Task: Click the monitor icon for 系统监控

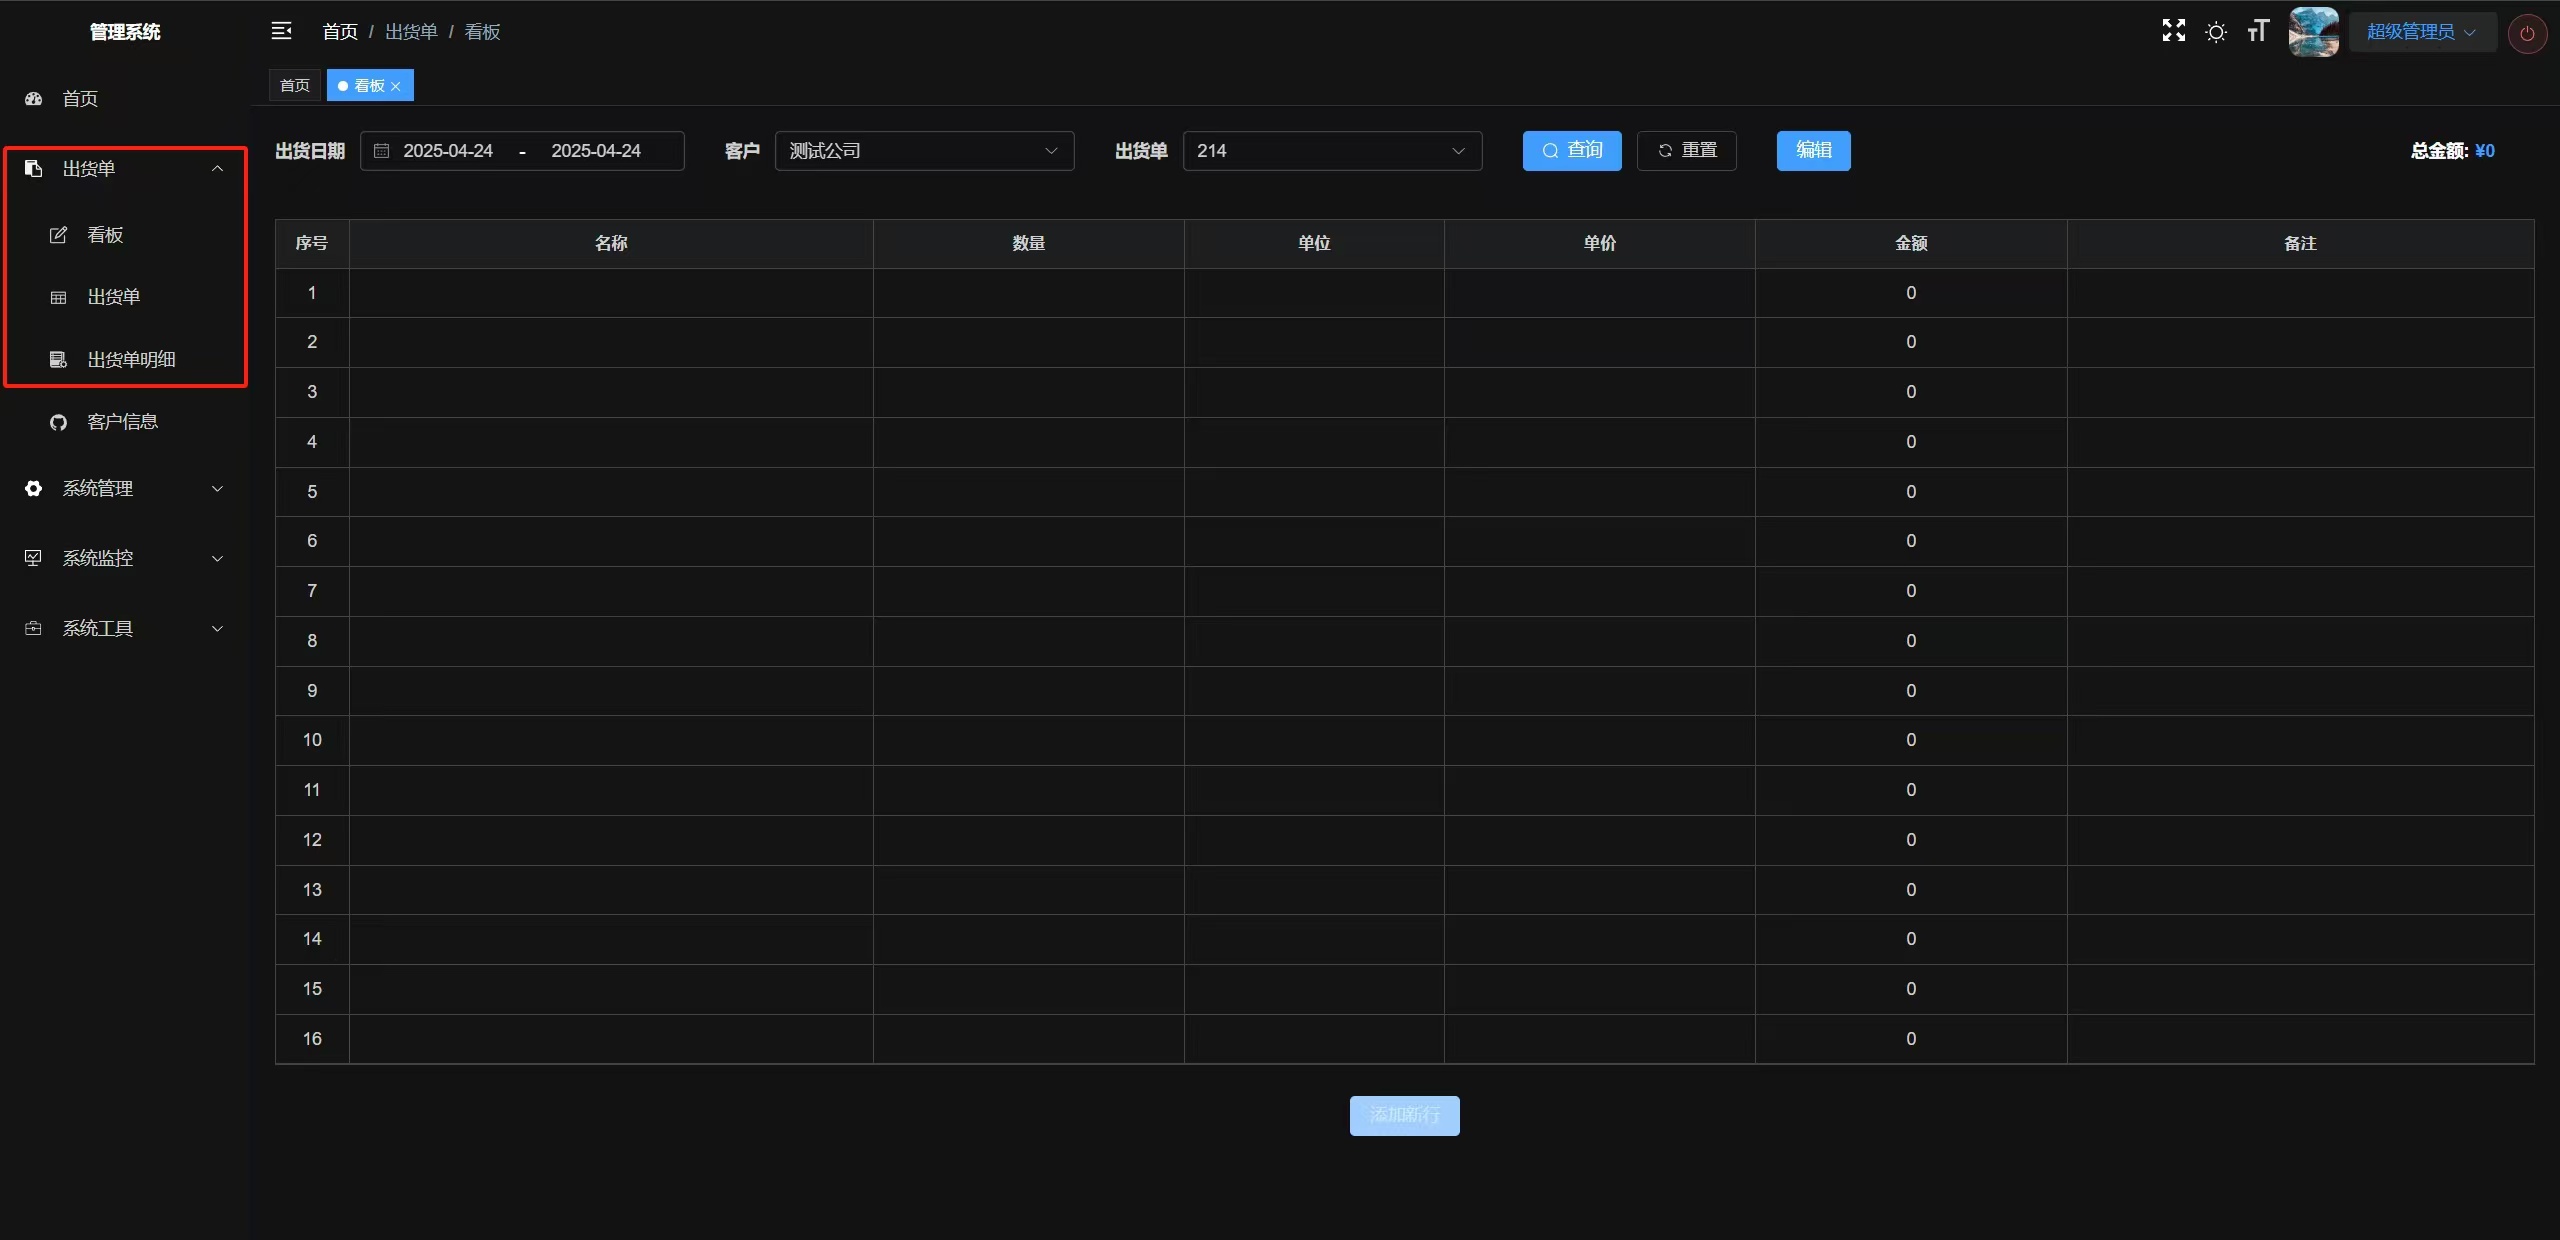Action: [x=33, y=558]
